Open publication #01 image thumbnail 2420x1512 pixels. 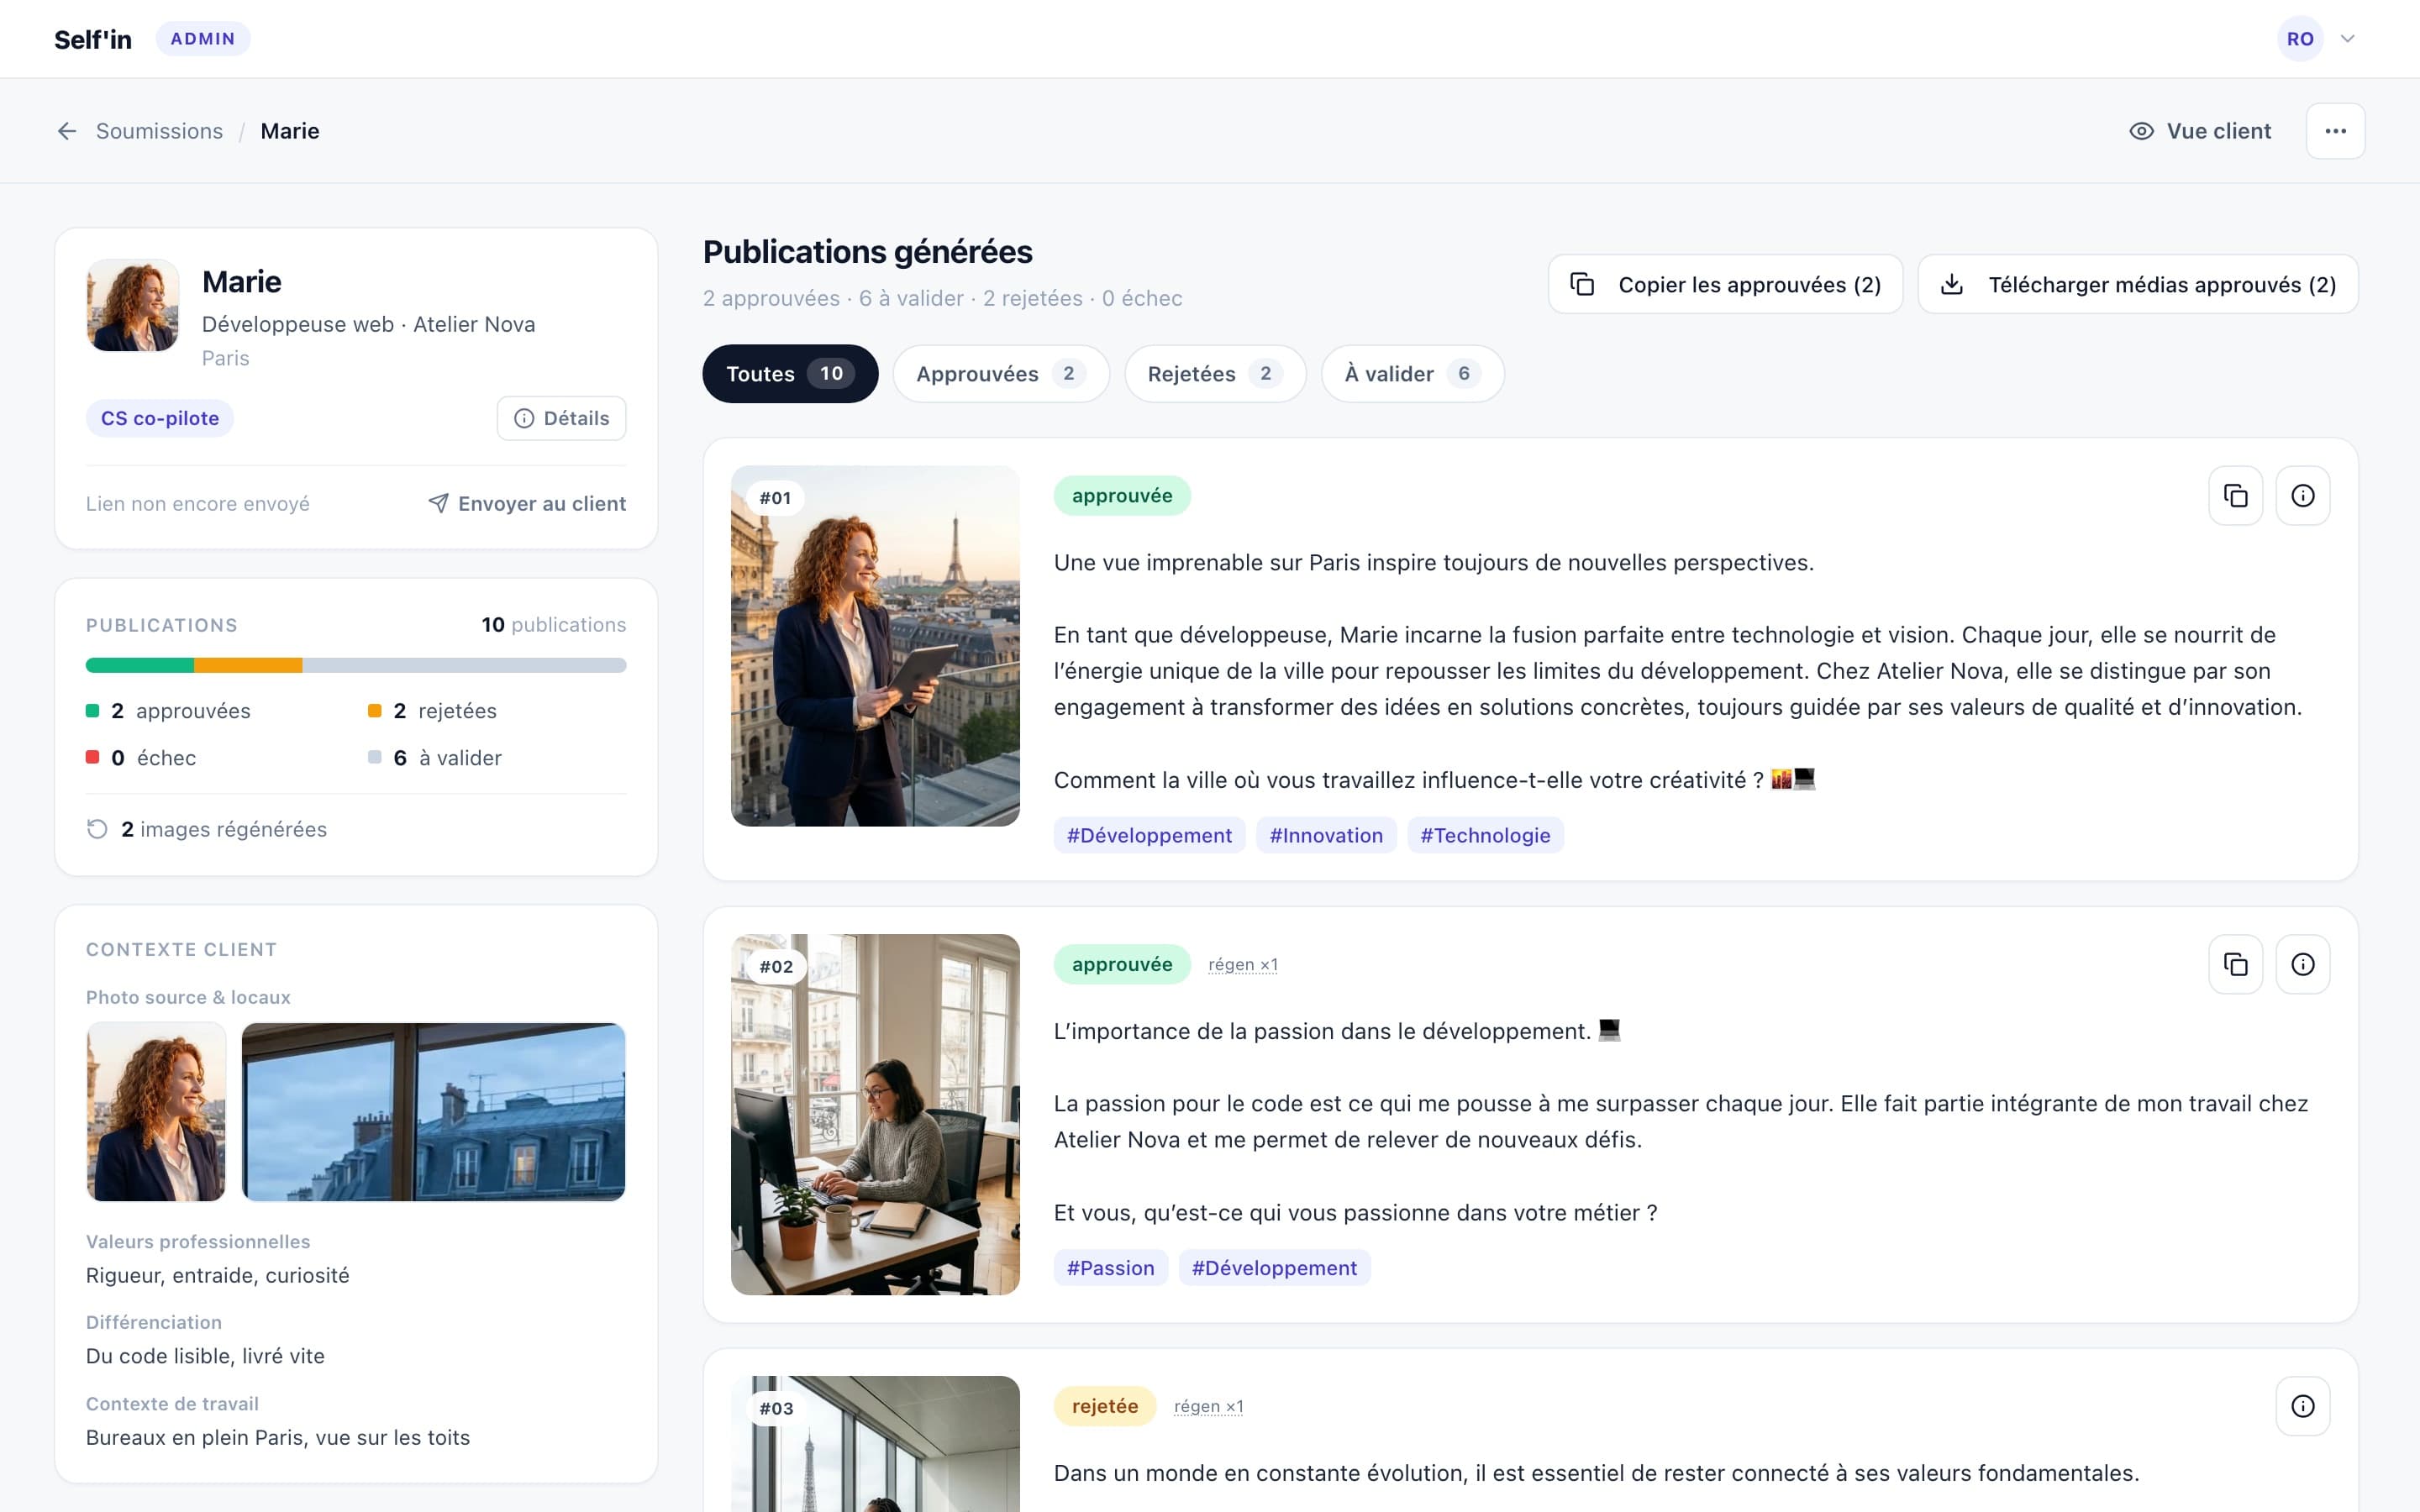(x=875, y=646)
